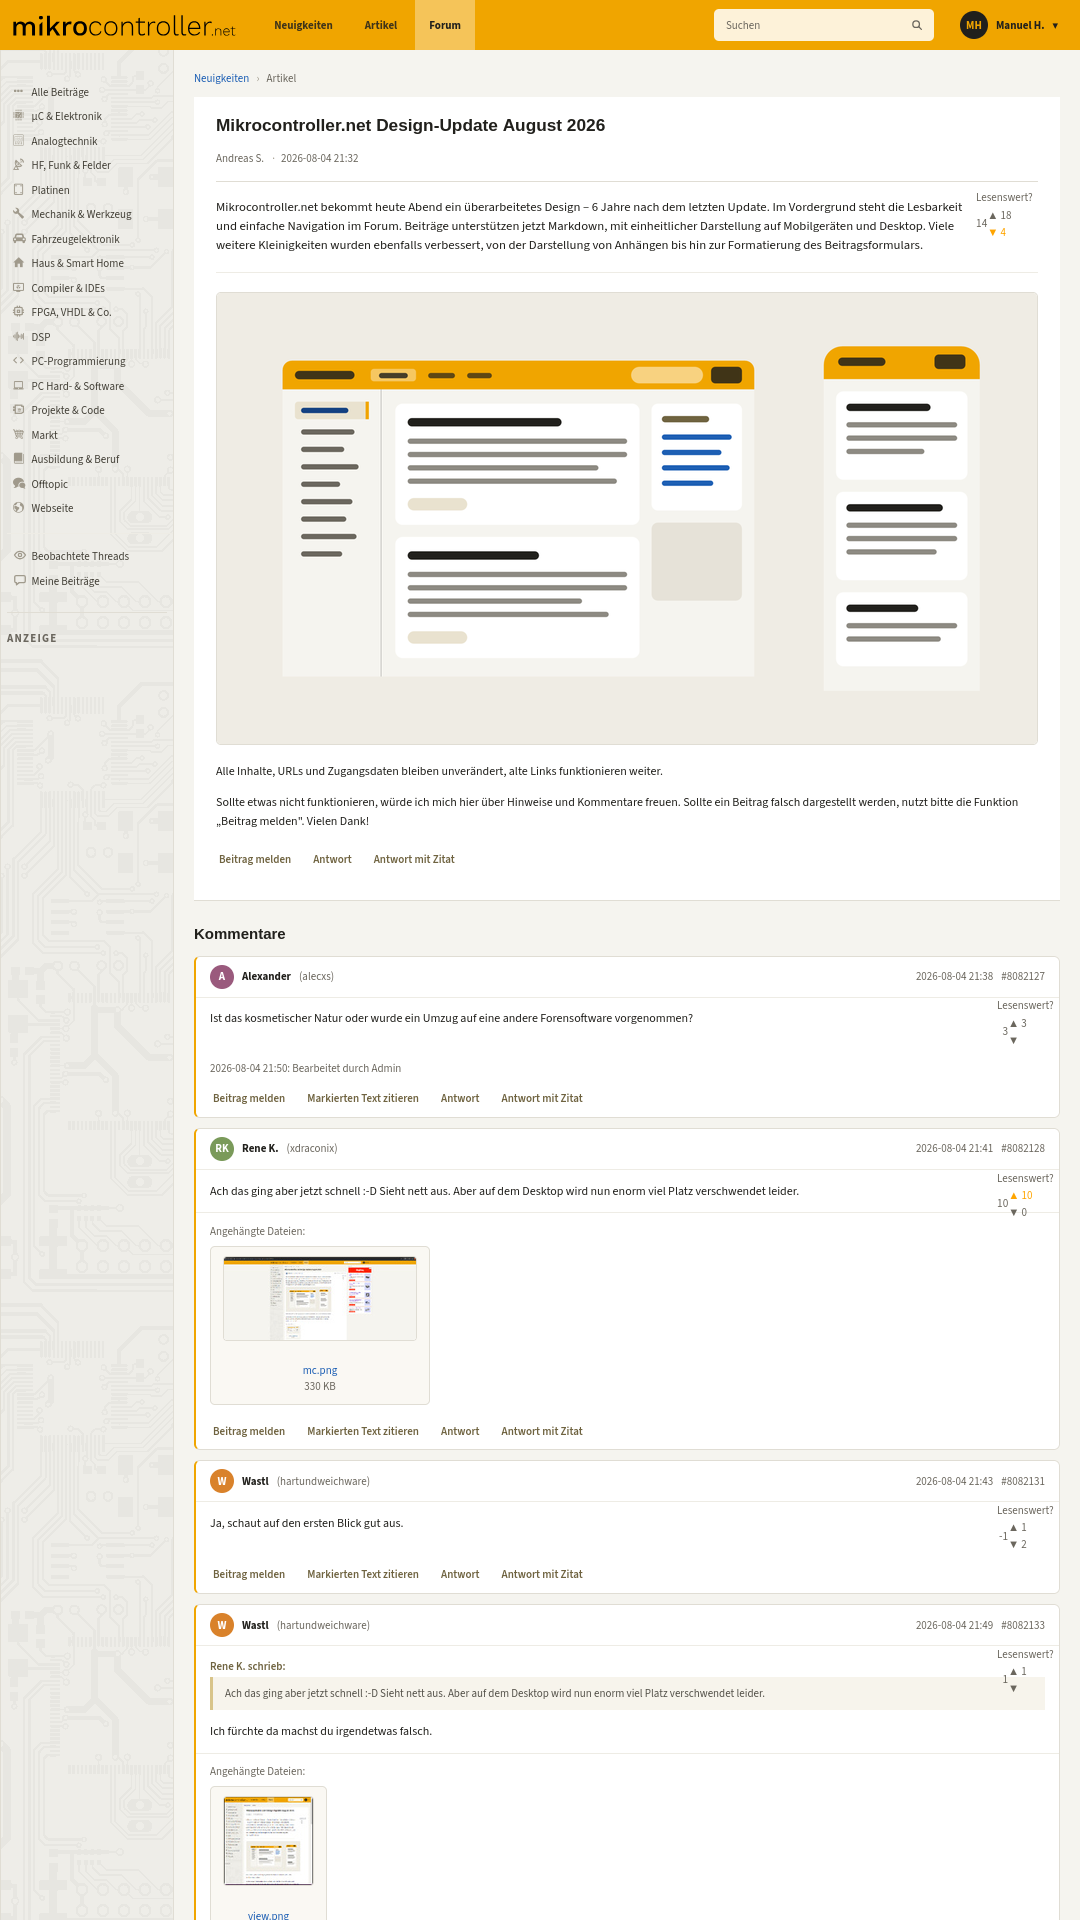Upvote the article as Lesenswert
This screenshot has width=1080, height=1920.
[x=993, y=215]
